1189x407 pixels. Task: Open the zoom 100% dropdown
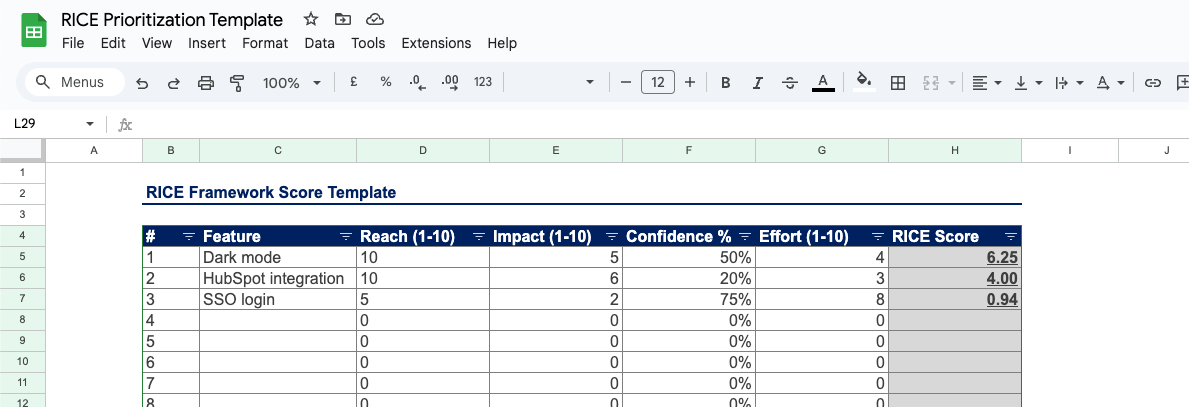point(291,83)
